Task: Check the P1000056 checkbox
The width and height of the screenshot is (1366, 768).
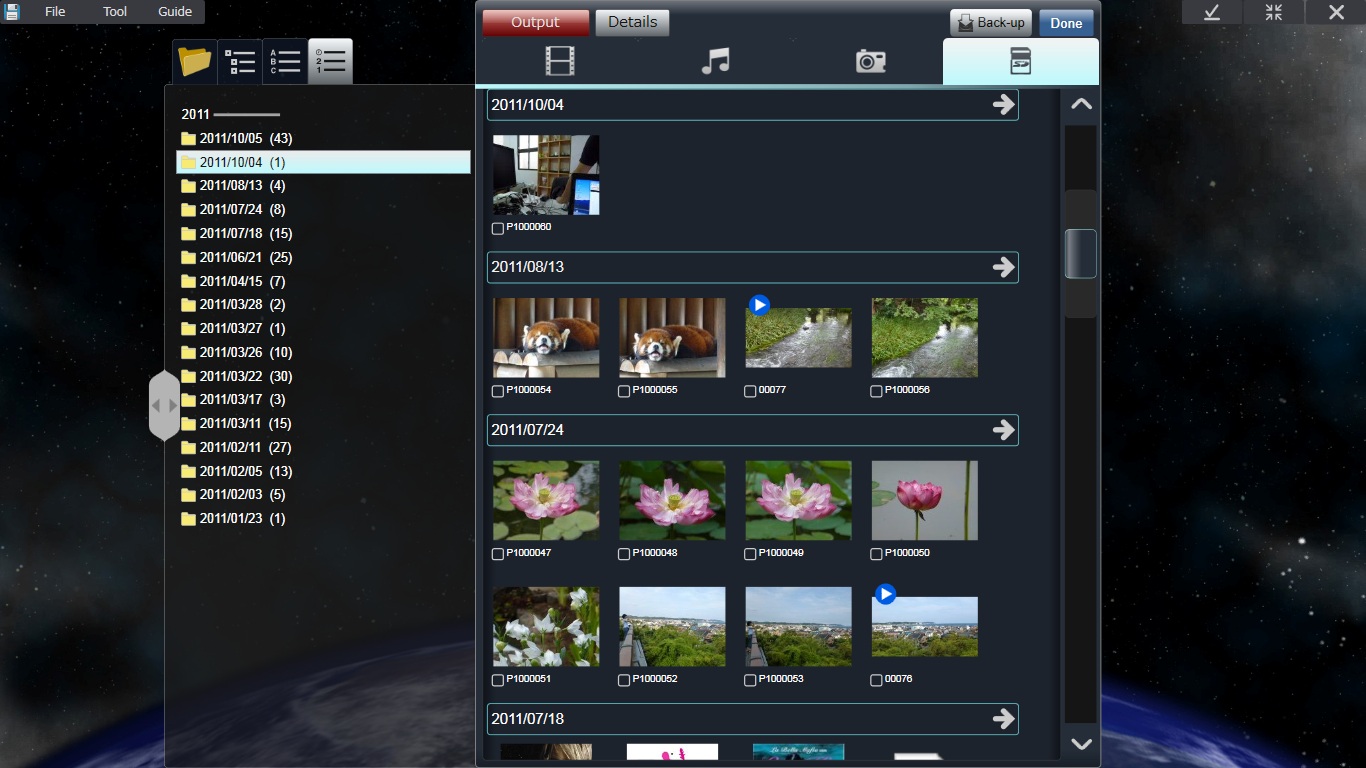Action: (876, 391)
